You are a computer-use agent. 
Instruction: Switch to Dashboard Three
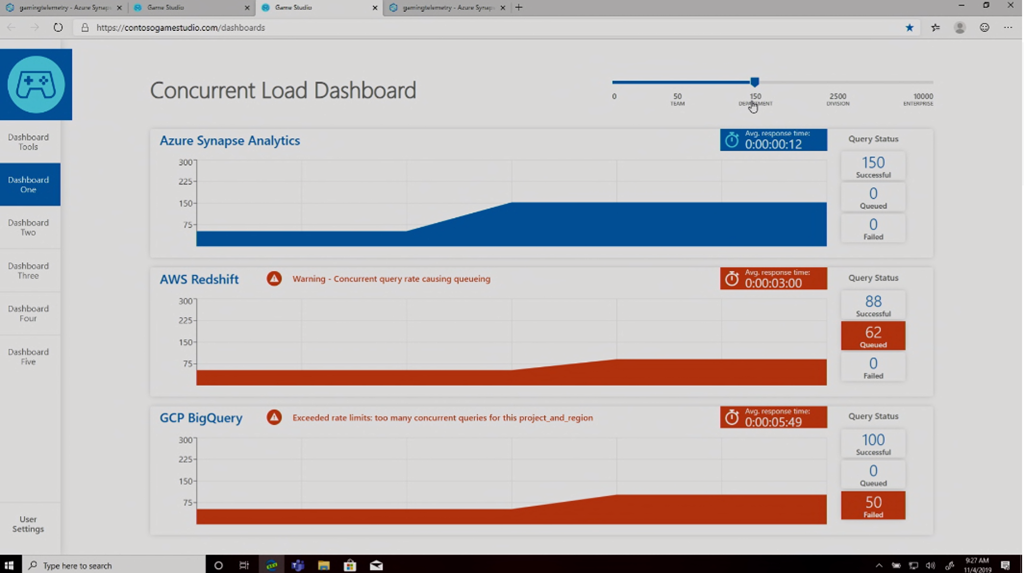point(29,271)
